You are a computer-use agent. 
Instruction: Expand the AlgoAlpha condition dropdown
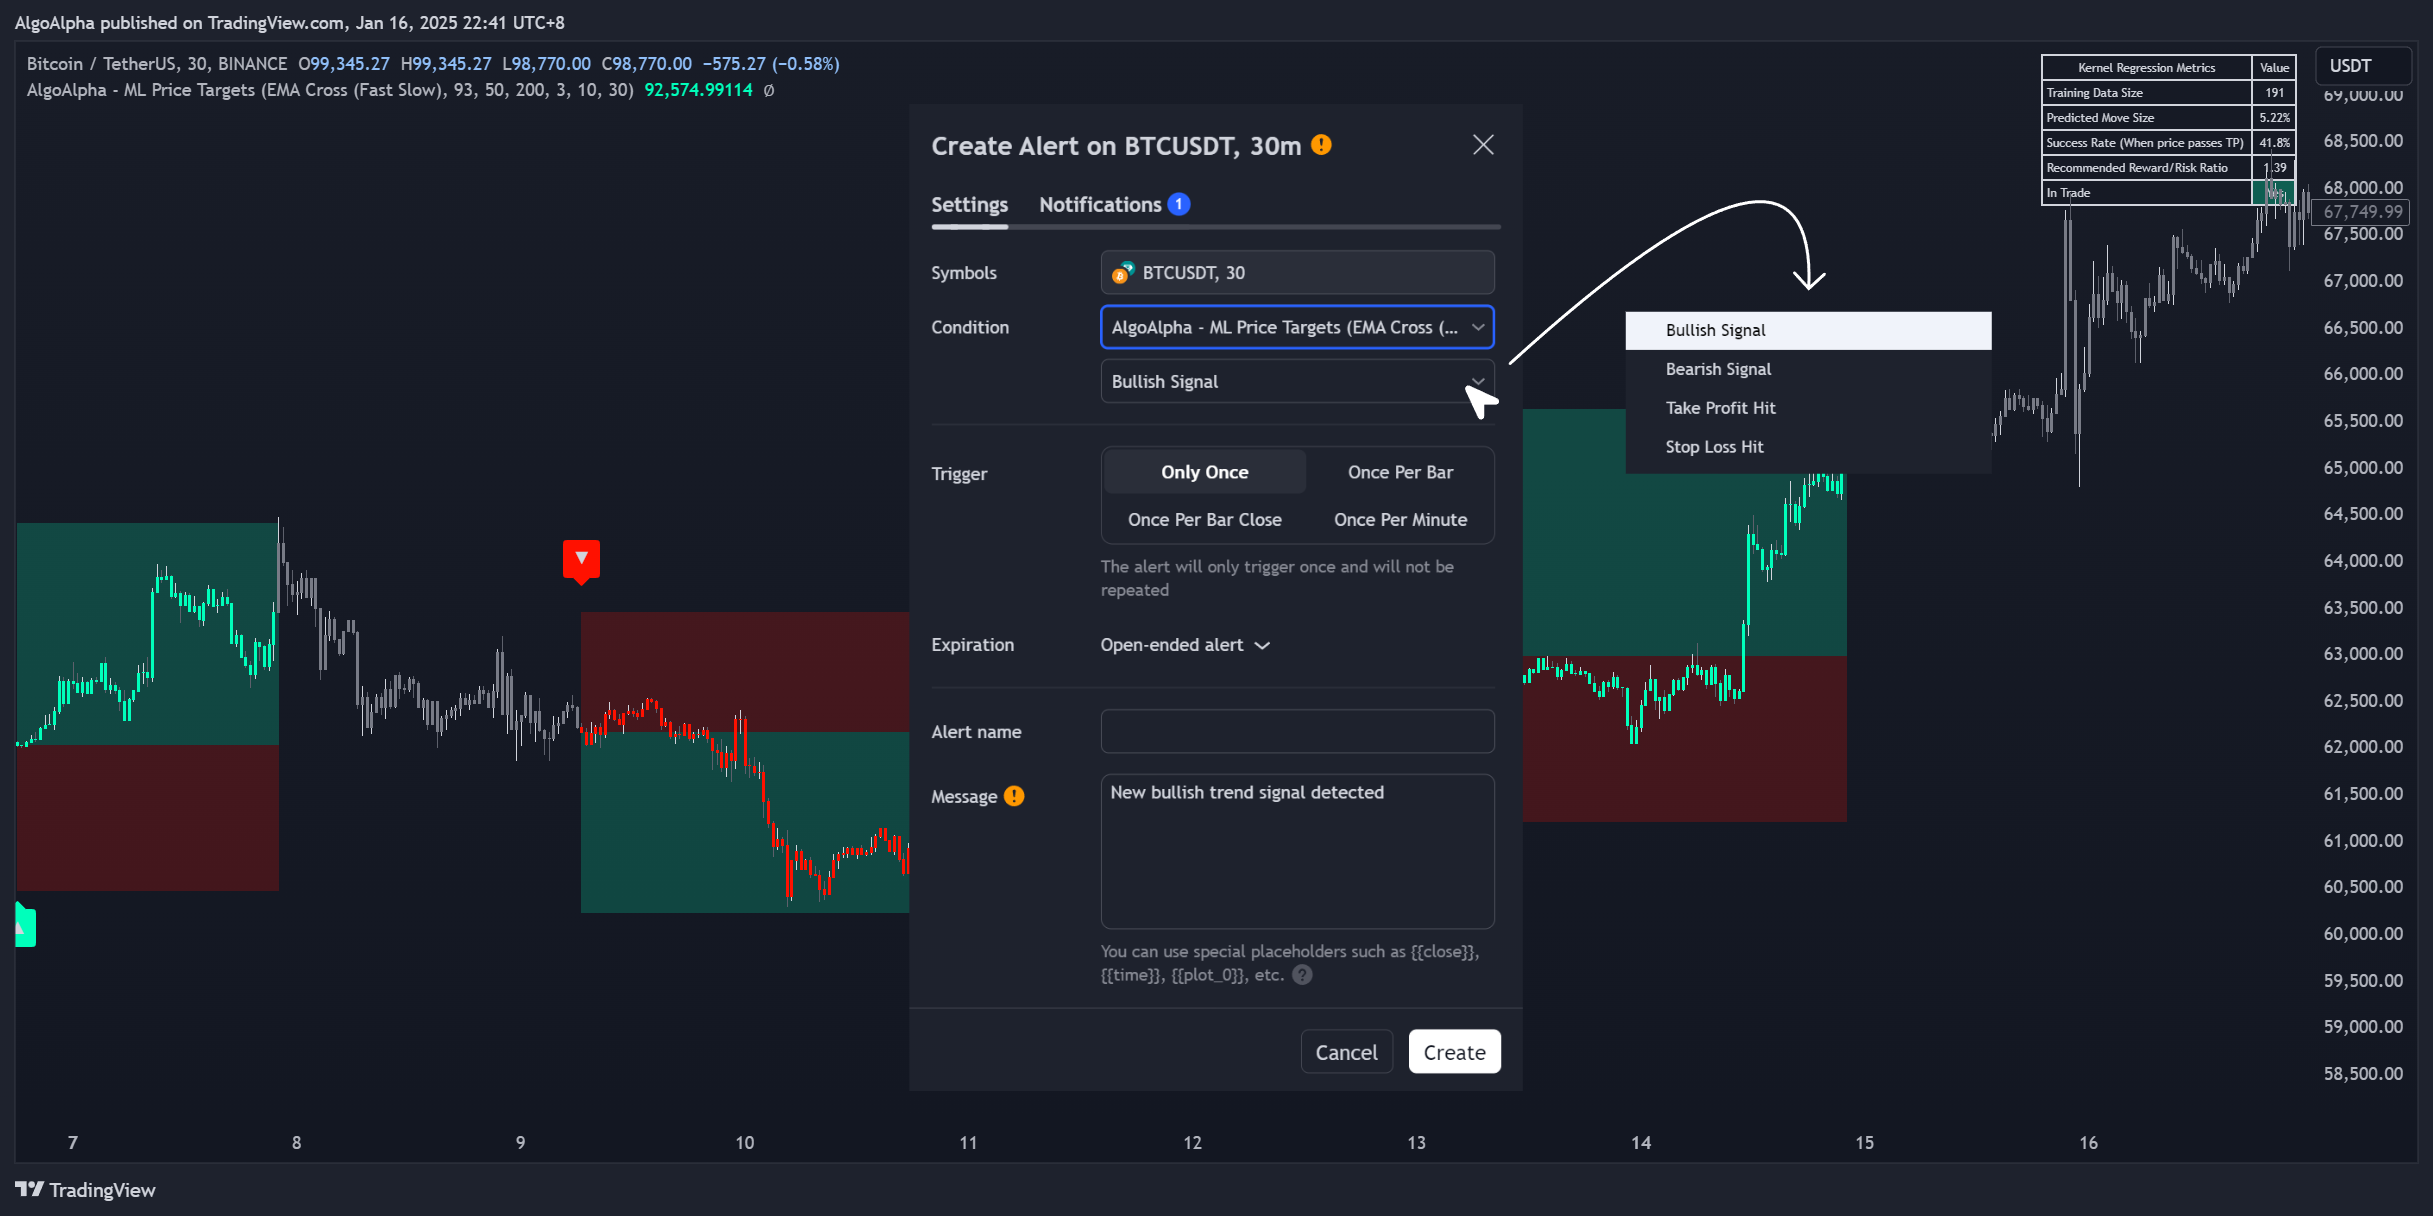(1297, 327)
